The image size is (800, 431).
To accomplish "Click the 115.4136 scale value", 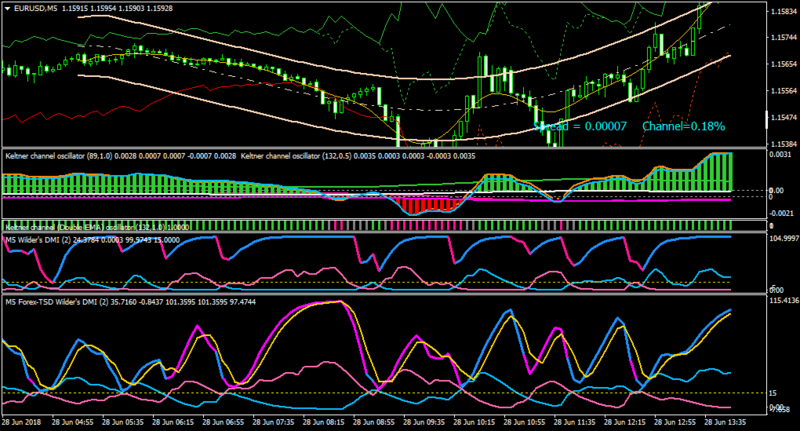I will (784, 300).
